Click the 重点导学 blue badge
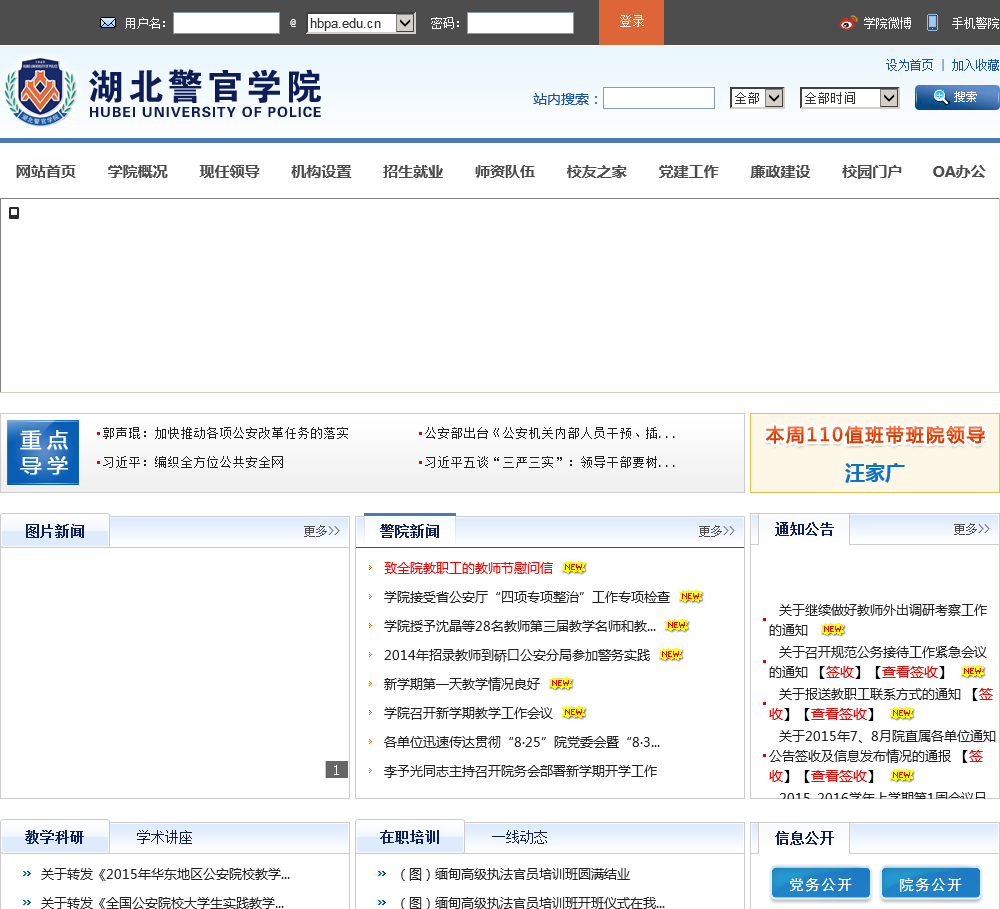 click(x=43, y=452)
